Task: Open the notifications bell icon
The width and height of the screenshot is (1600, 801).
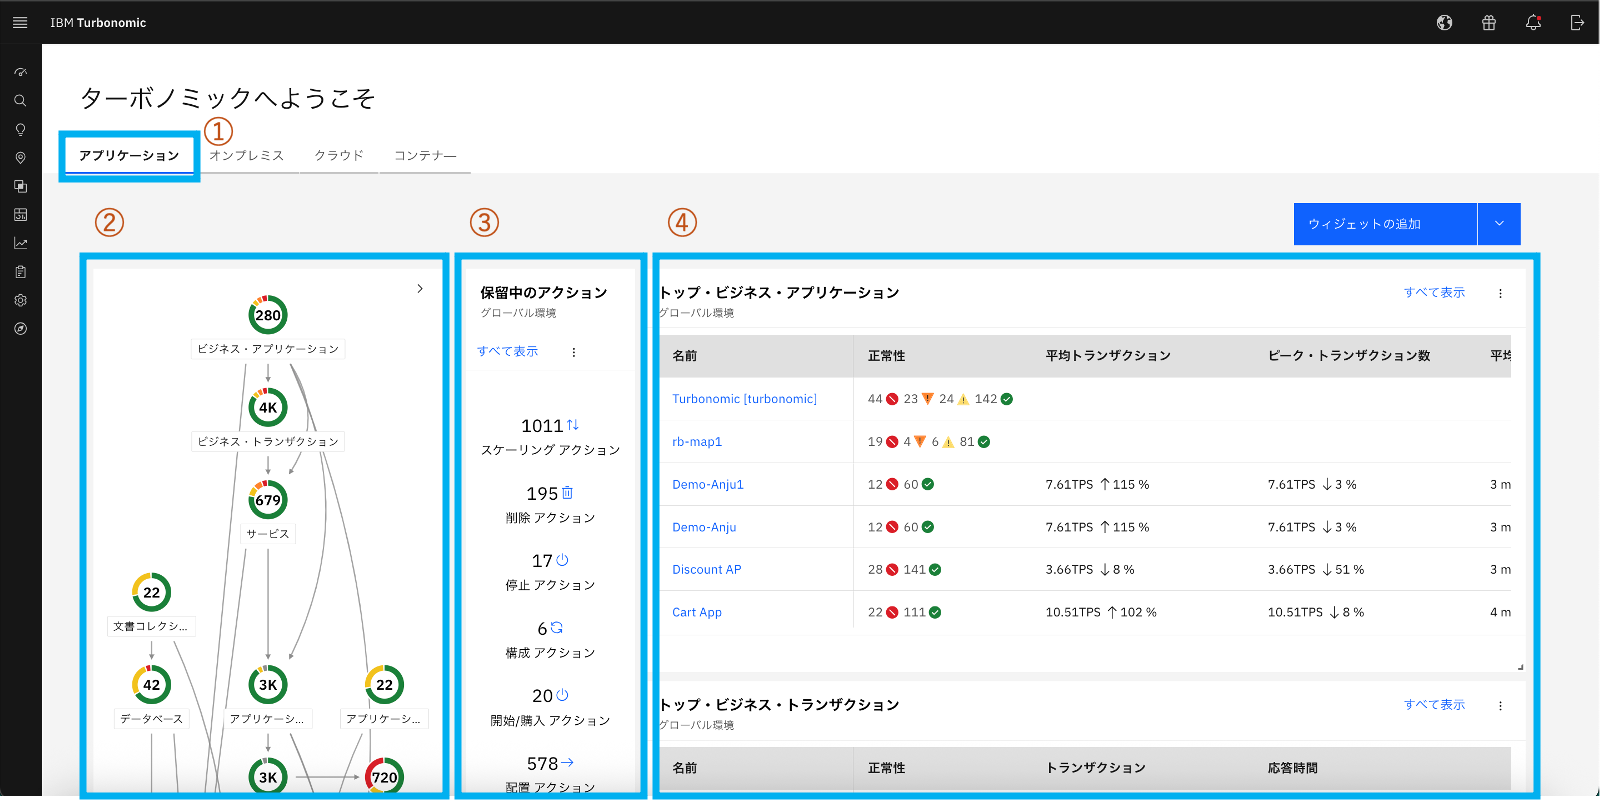Action: 1533,22
